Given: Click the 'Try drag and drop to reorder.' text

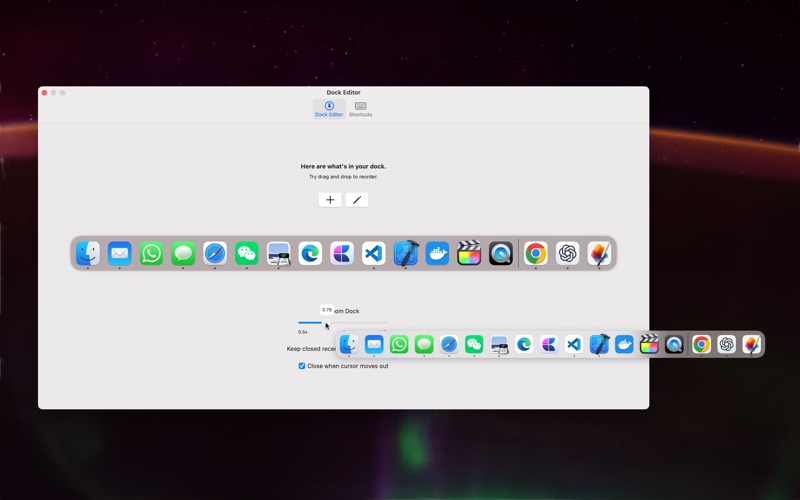Looking at the screenshot, I should click(343, 177).
